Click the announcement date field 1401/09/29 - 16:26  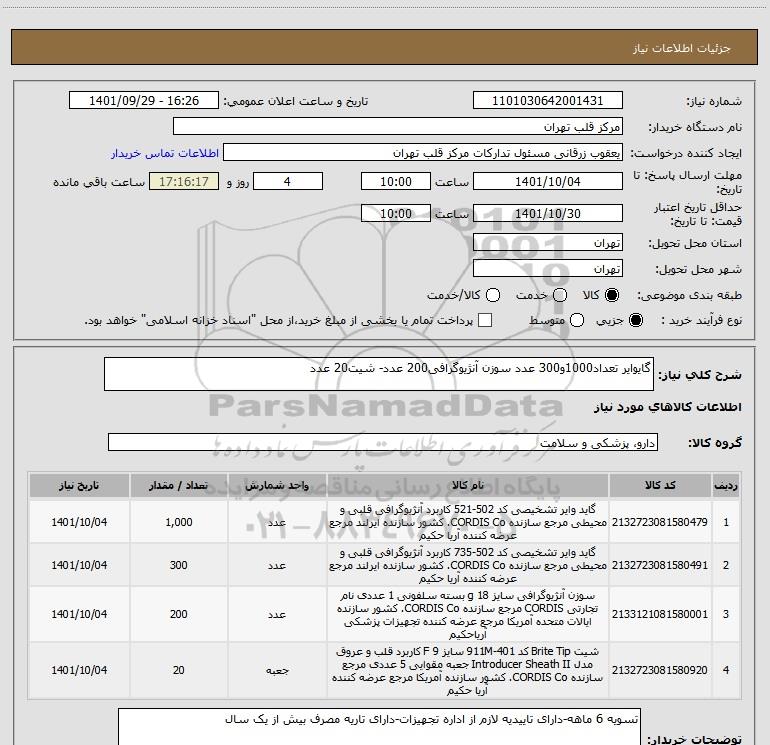point(144,101)
